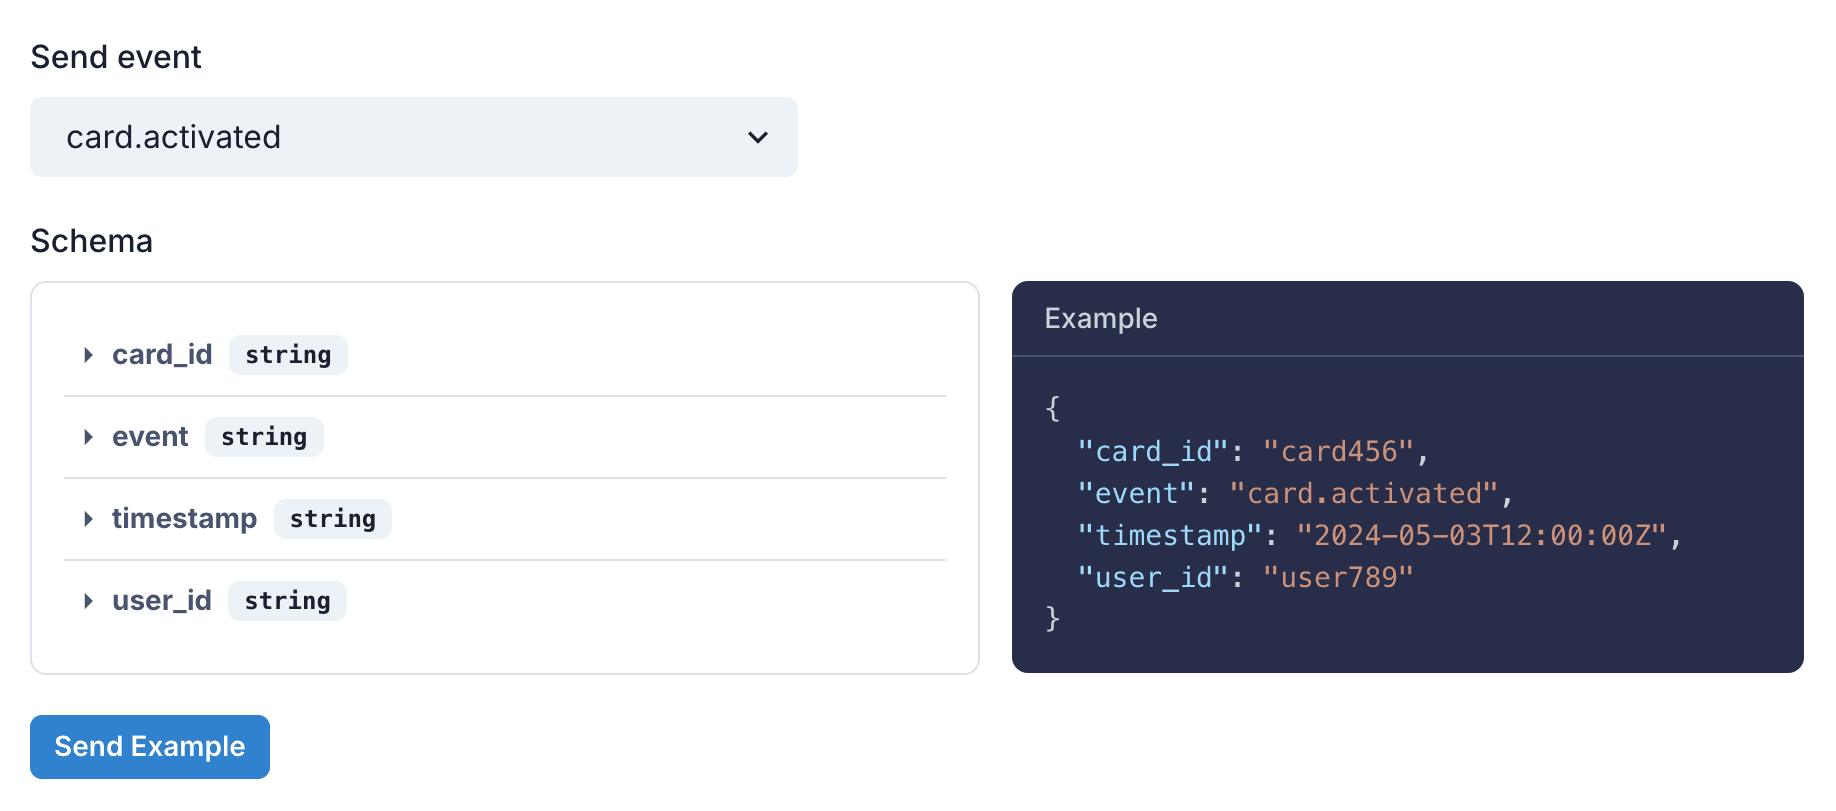Click the user_id disclosure triangle
Image resolution: width=1836 pixels, height=811 pixels.
(88, 600)
